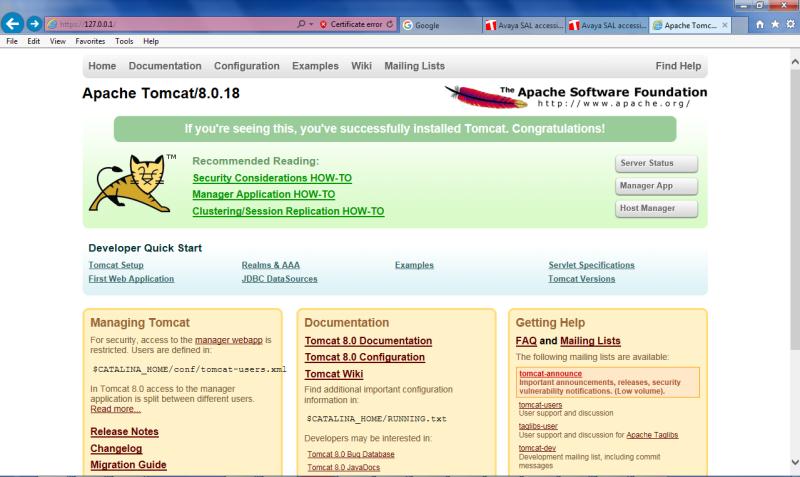Open the Favorites menu
Screen dimensions: 800x477
[x=90, y=41]
